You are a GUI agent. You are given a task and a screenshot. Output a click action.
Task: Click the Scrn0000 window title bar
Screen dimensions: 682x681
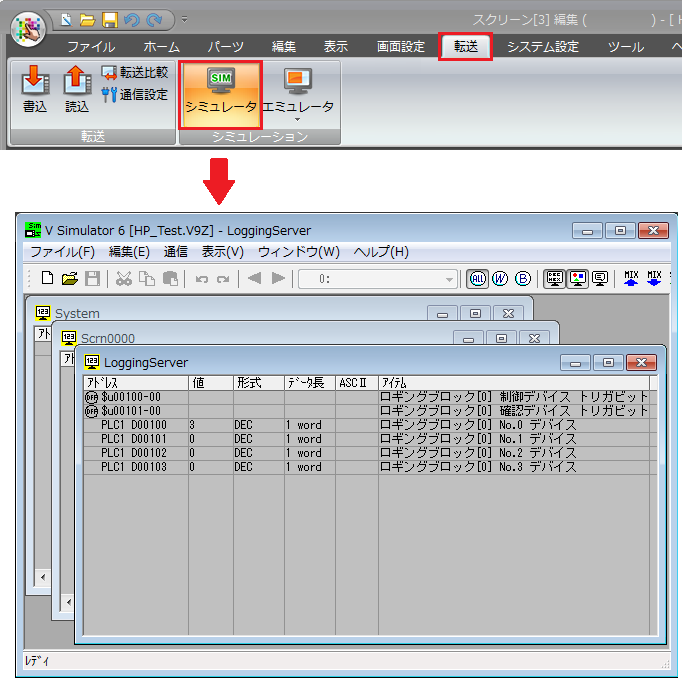click(x=250, y=338)
